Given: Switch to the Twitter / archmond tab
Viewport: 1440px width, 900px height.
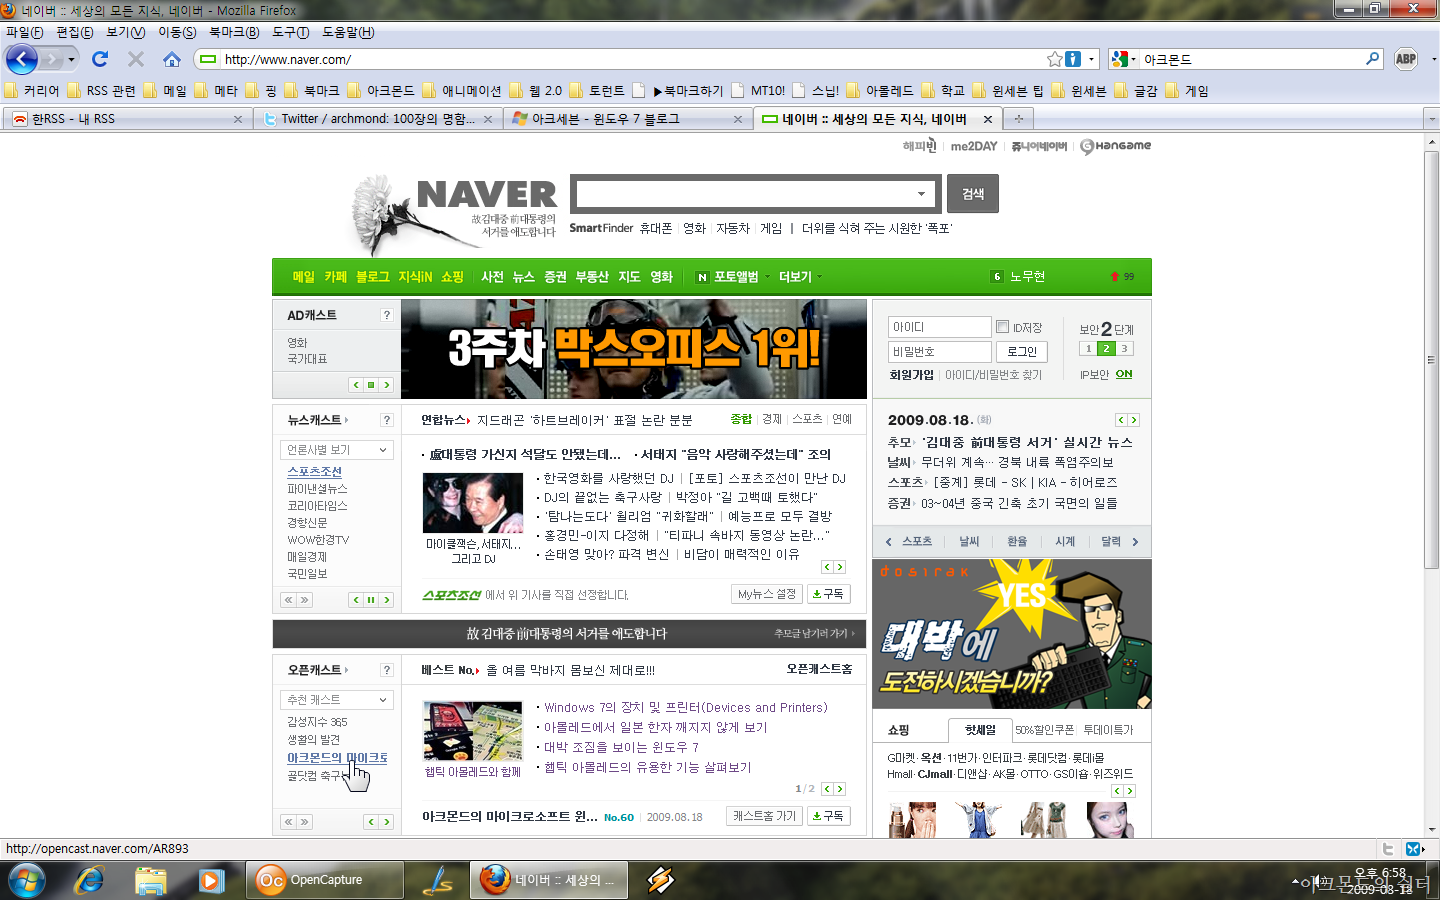Looking at the screenshot, I should coord(377,119).
